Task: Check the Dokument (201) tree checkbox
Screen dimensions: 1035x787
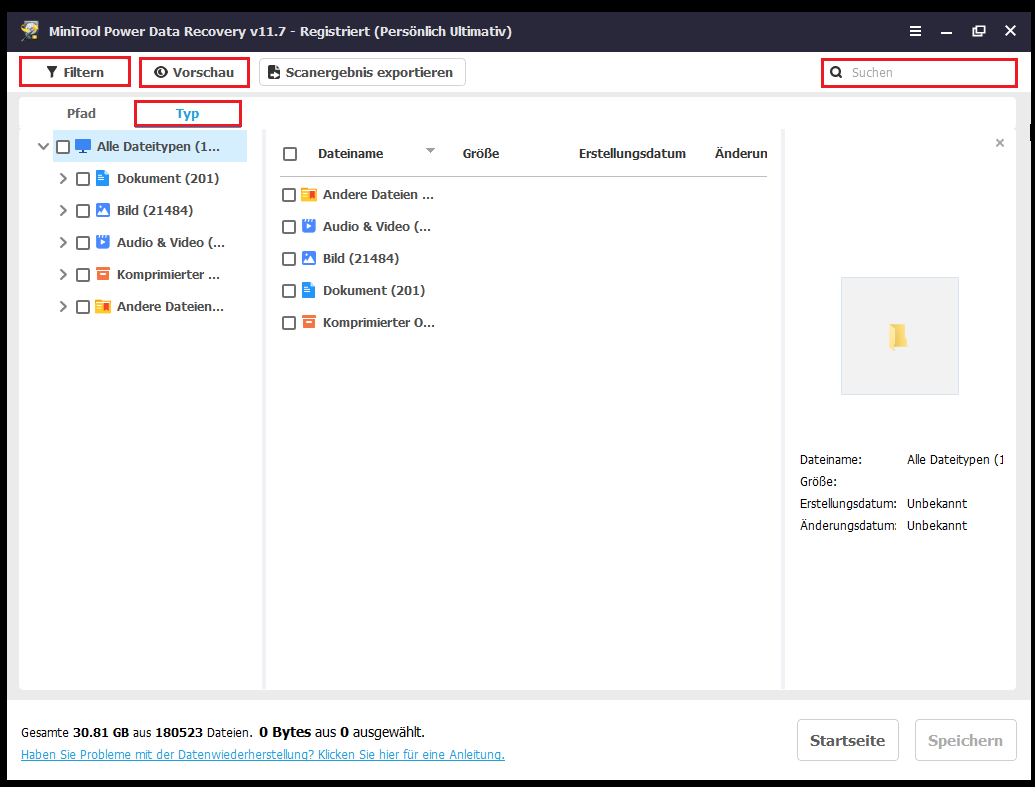Action: click(x=83, y=179)
